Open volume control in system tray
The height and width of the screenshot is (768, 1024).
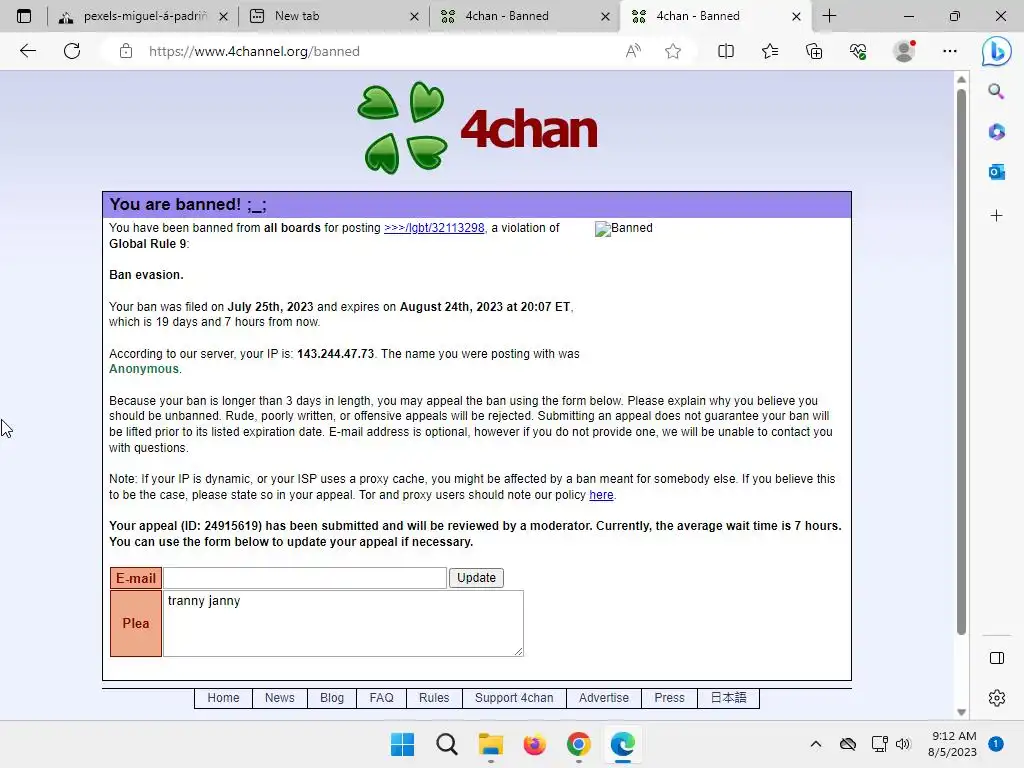[x=903, y=744]
